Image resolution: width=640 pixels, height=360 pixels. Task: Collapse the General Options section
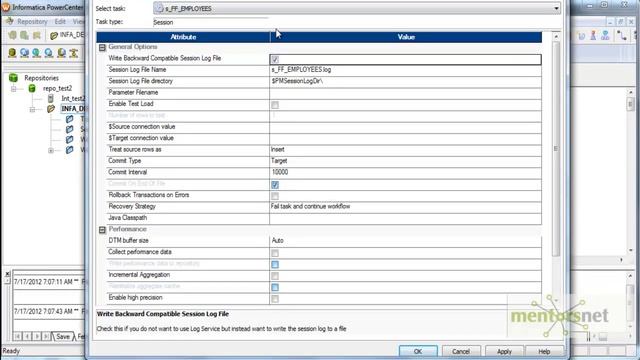coord(102,47)
